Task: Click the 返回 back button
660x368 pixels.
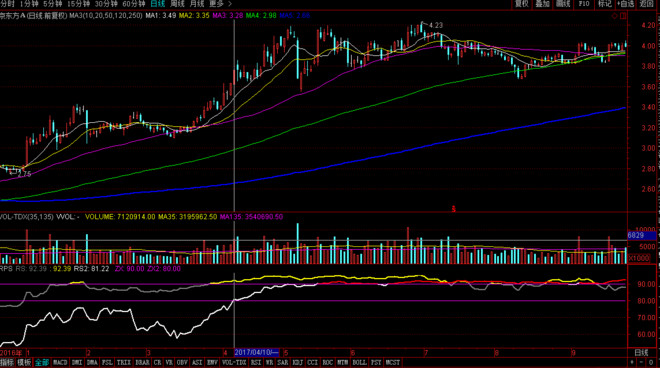Action: (x=647, y=4)
